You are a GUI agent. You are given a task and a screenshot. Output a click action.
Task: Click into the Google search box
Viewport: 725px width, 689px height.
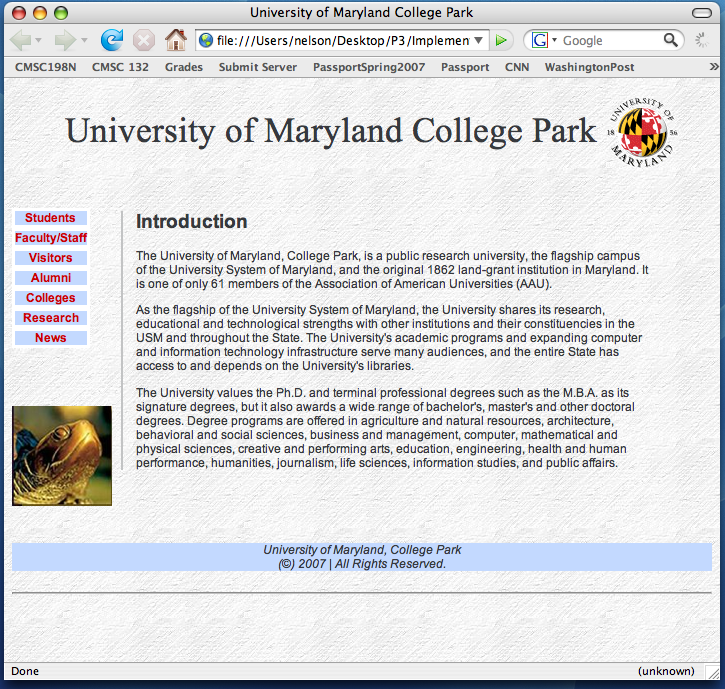pos(610,41)
